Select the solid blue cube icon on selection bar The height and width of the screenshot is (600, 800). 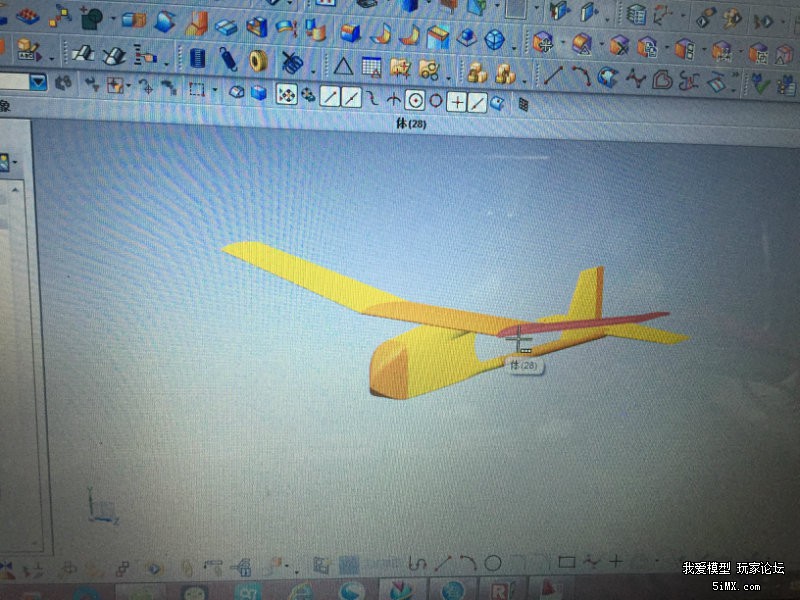pos(259,93)
